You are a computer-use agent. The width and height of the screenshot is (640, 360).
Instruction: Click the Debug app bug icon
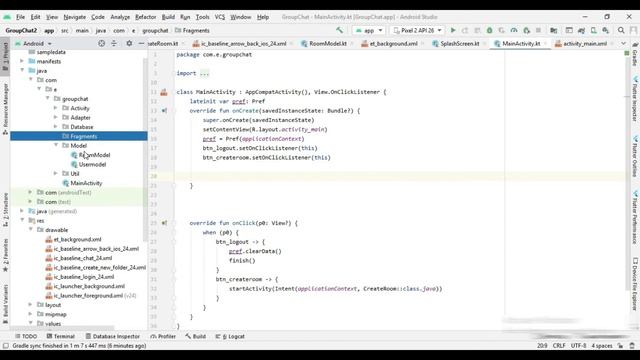click(489, 30)
